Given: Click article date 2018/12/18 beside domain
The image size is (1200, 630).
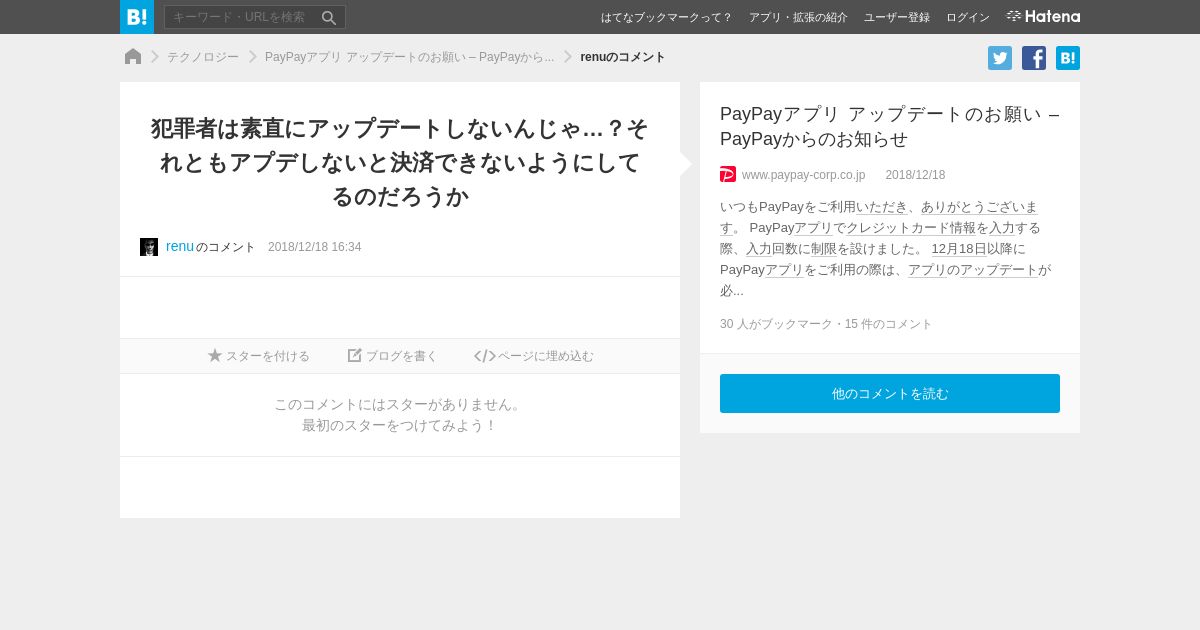Looking at the screenshot, I should 915,175.
